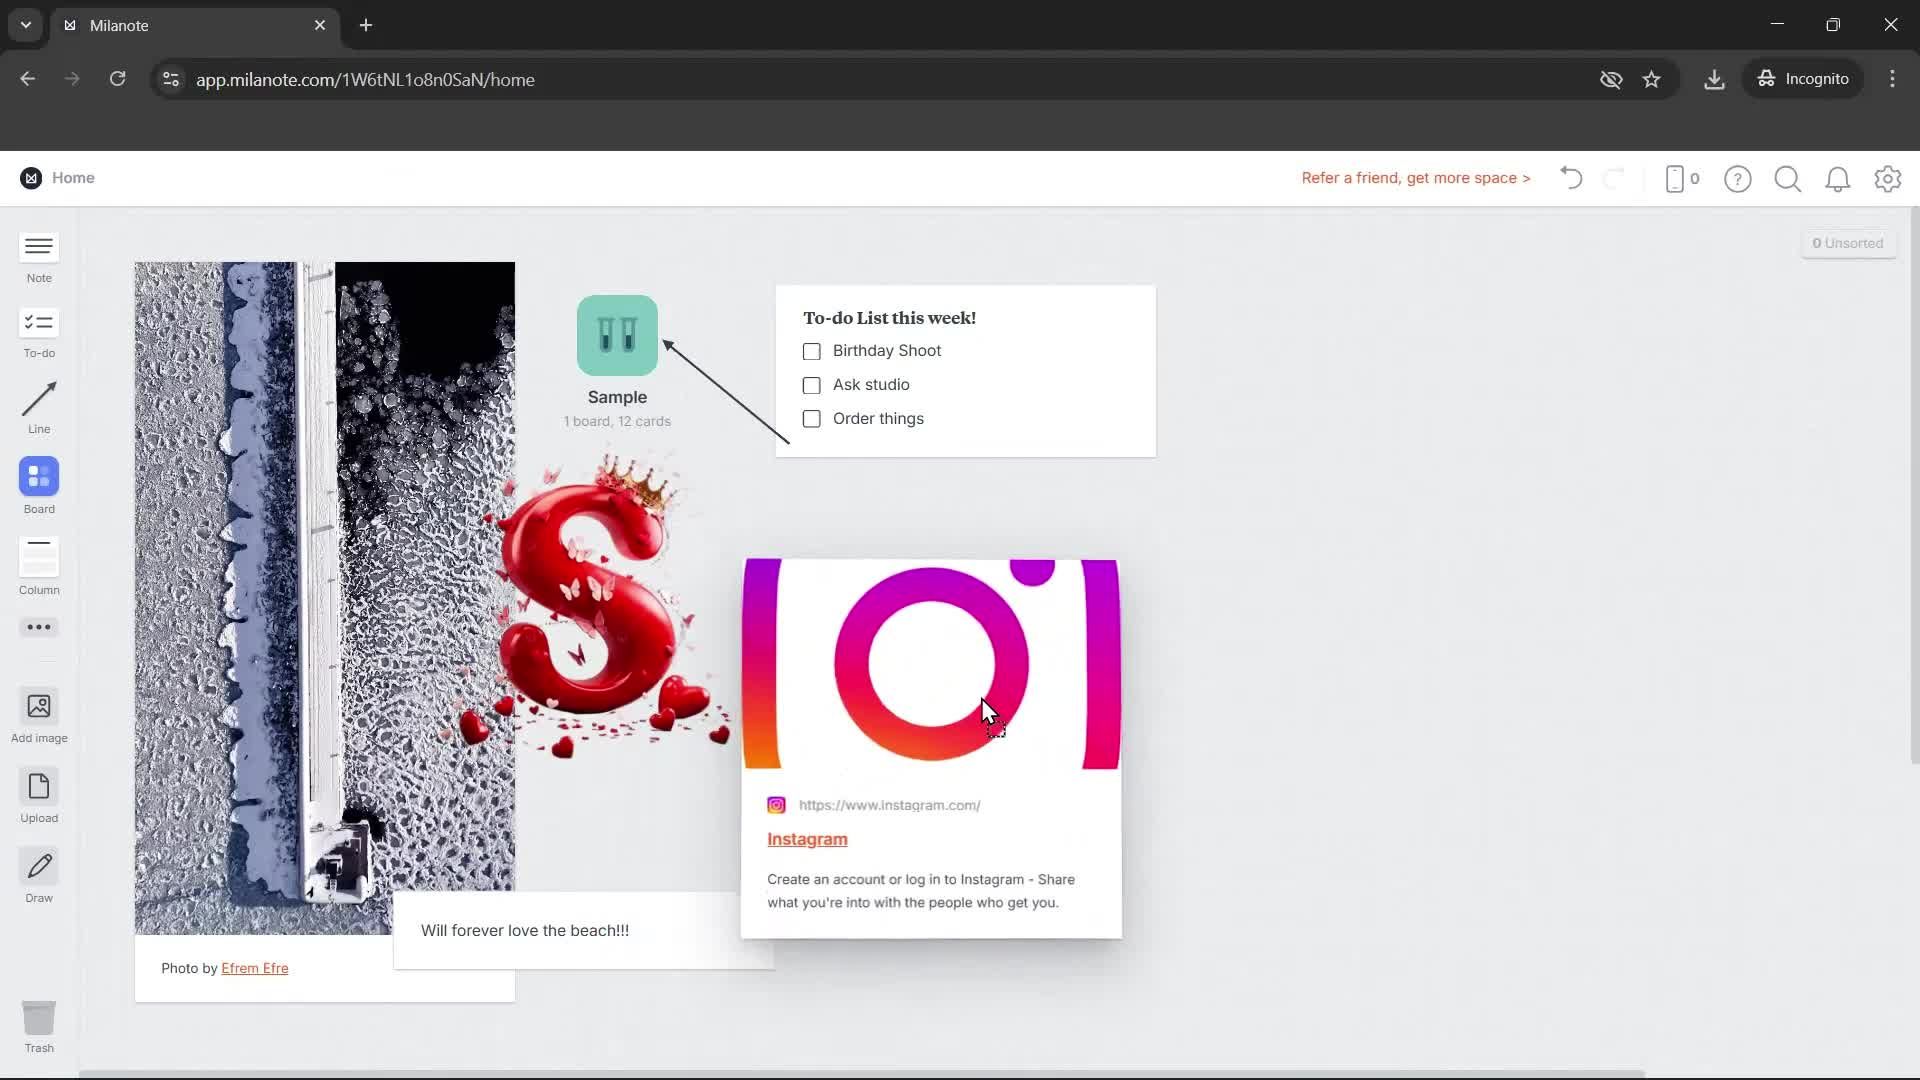Open Chrome's three-dot menu
The height and width of the screenshot is (1080, 1920).
pos(1892,79)
